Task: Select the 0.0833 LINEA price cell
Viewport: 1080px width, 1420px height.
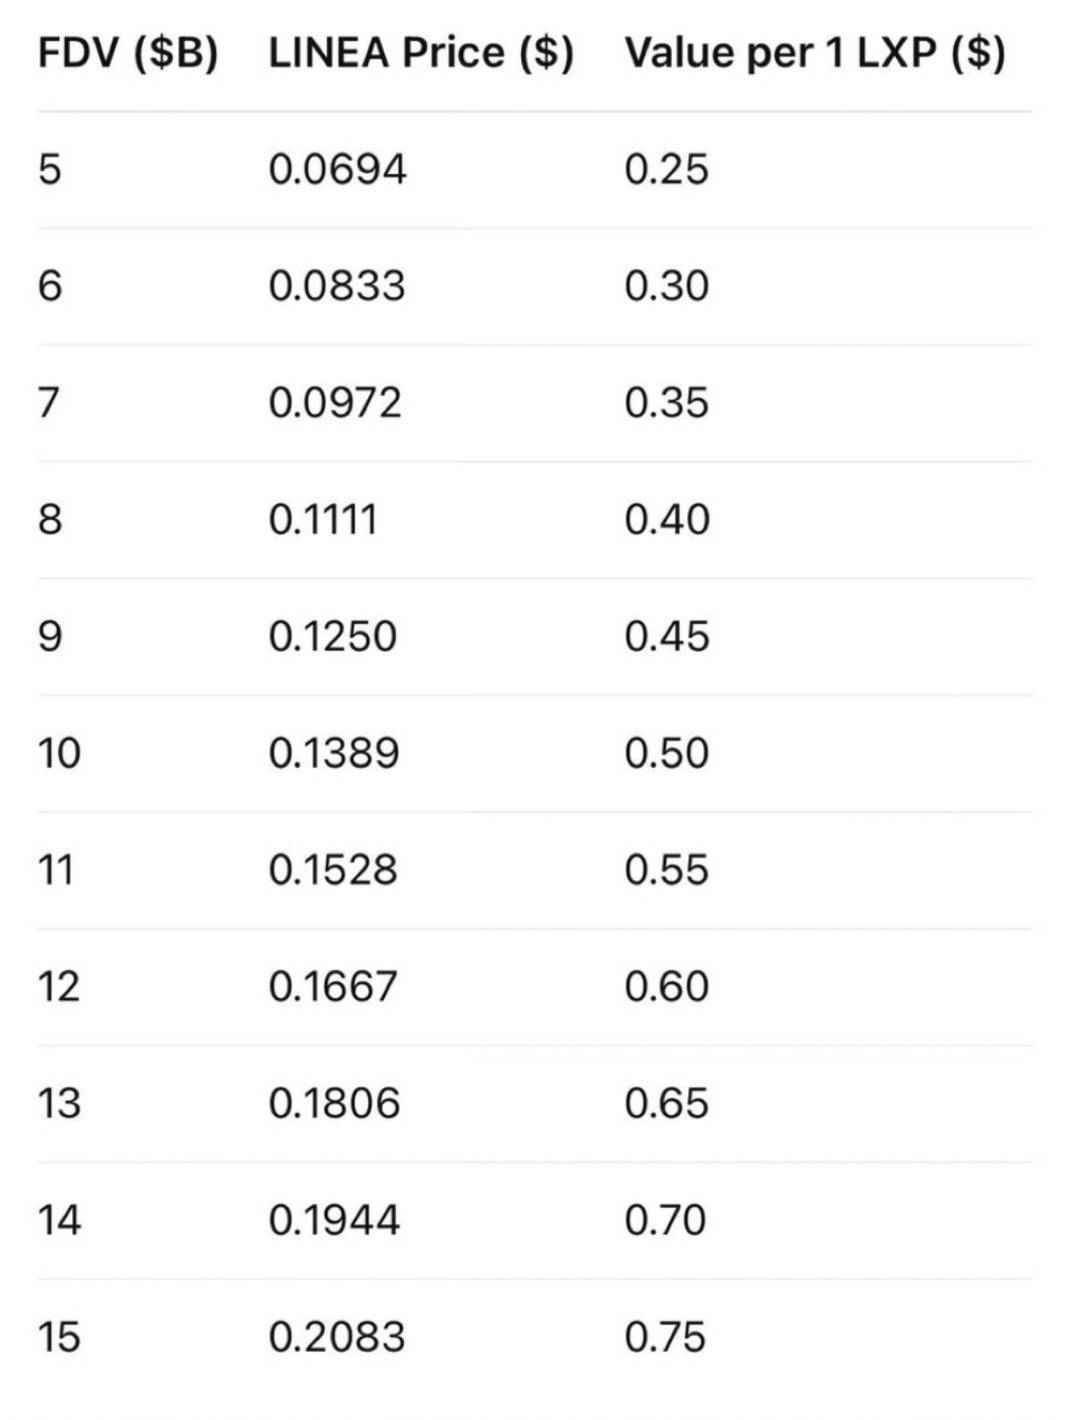Action: click(x=337, y=286)
